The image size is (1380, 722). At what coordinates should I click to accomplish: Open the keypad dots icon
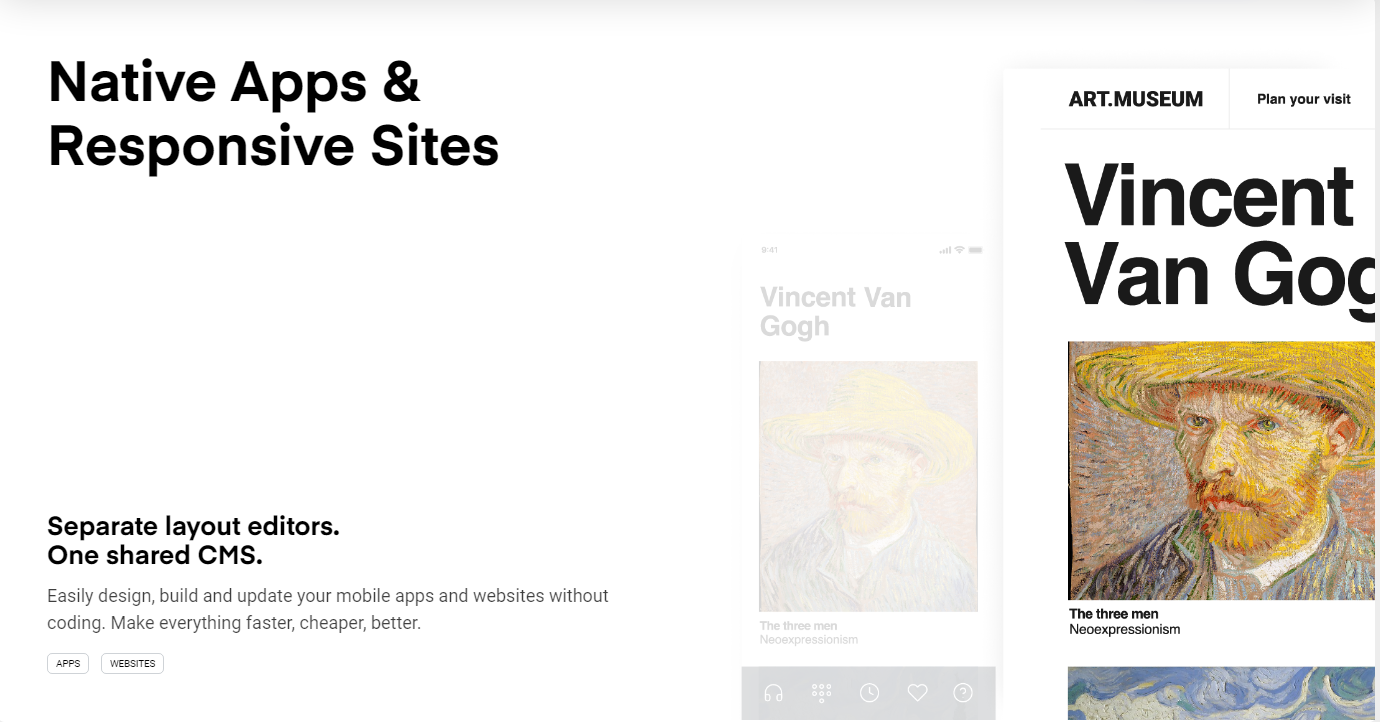(822, 692)
